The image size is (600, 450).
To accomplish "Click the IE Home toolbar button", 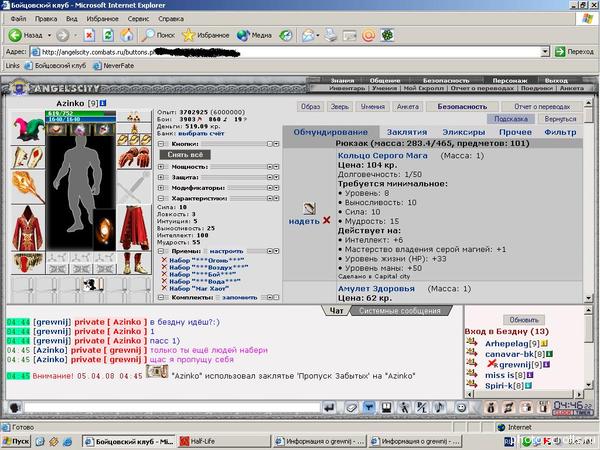I will [127, 36].
